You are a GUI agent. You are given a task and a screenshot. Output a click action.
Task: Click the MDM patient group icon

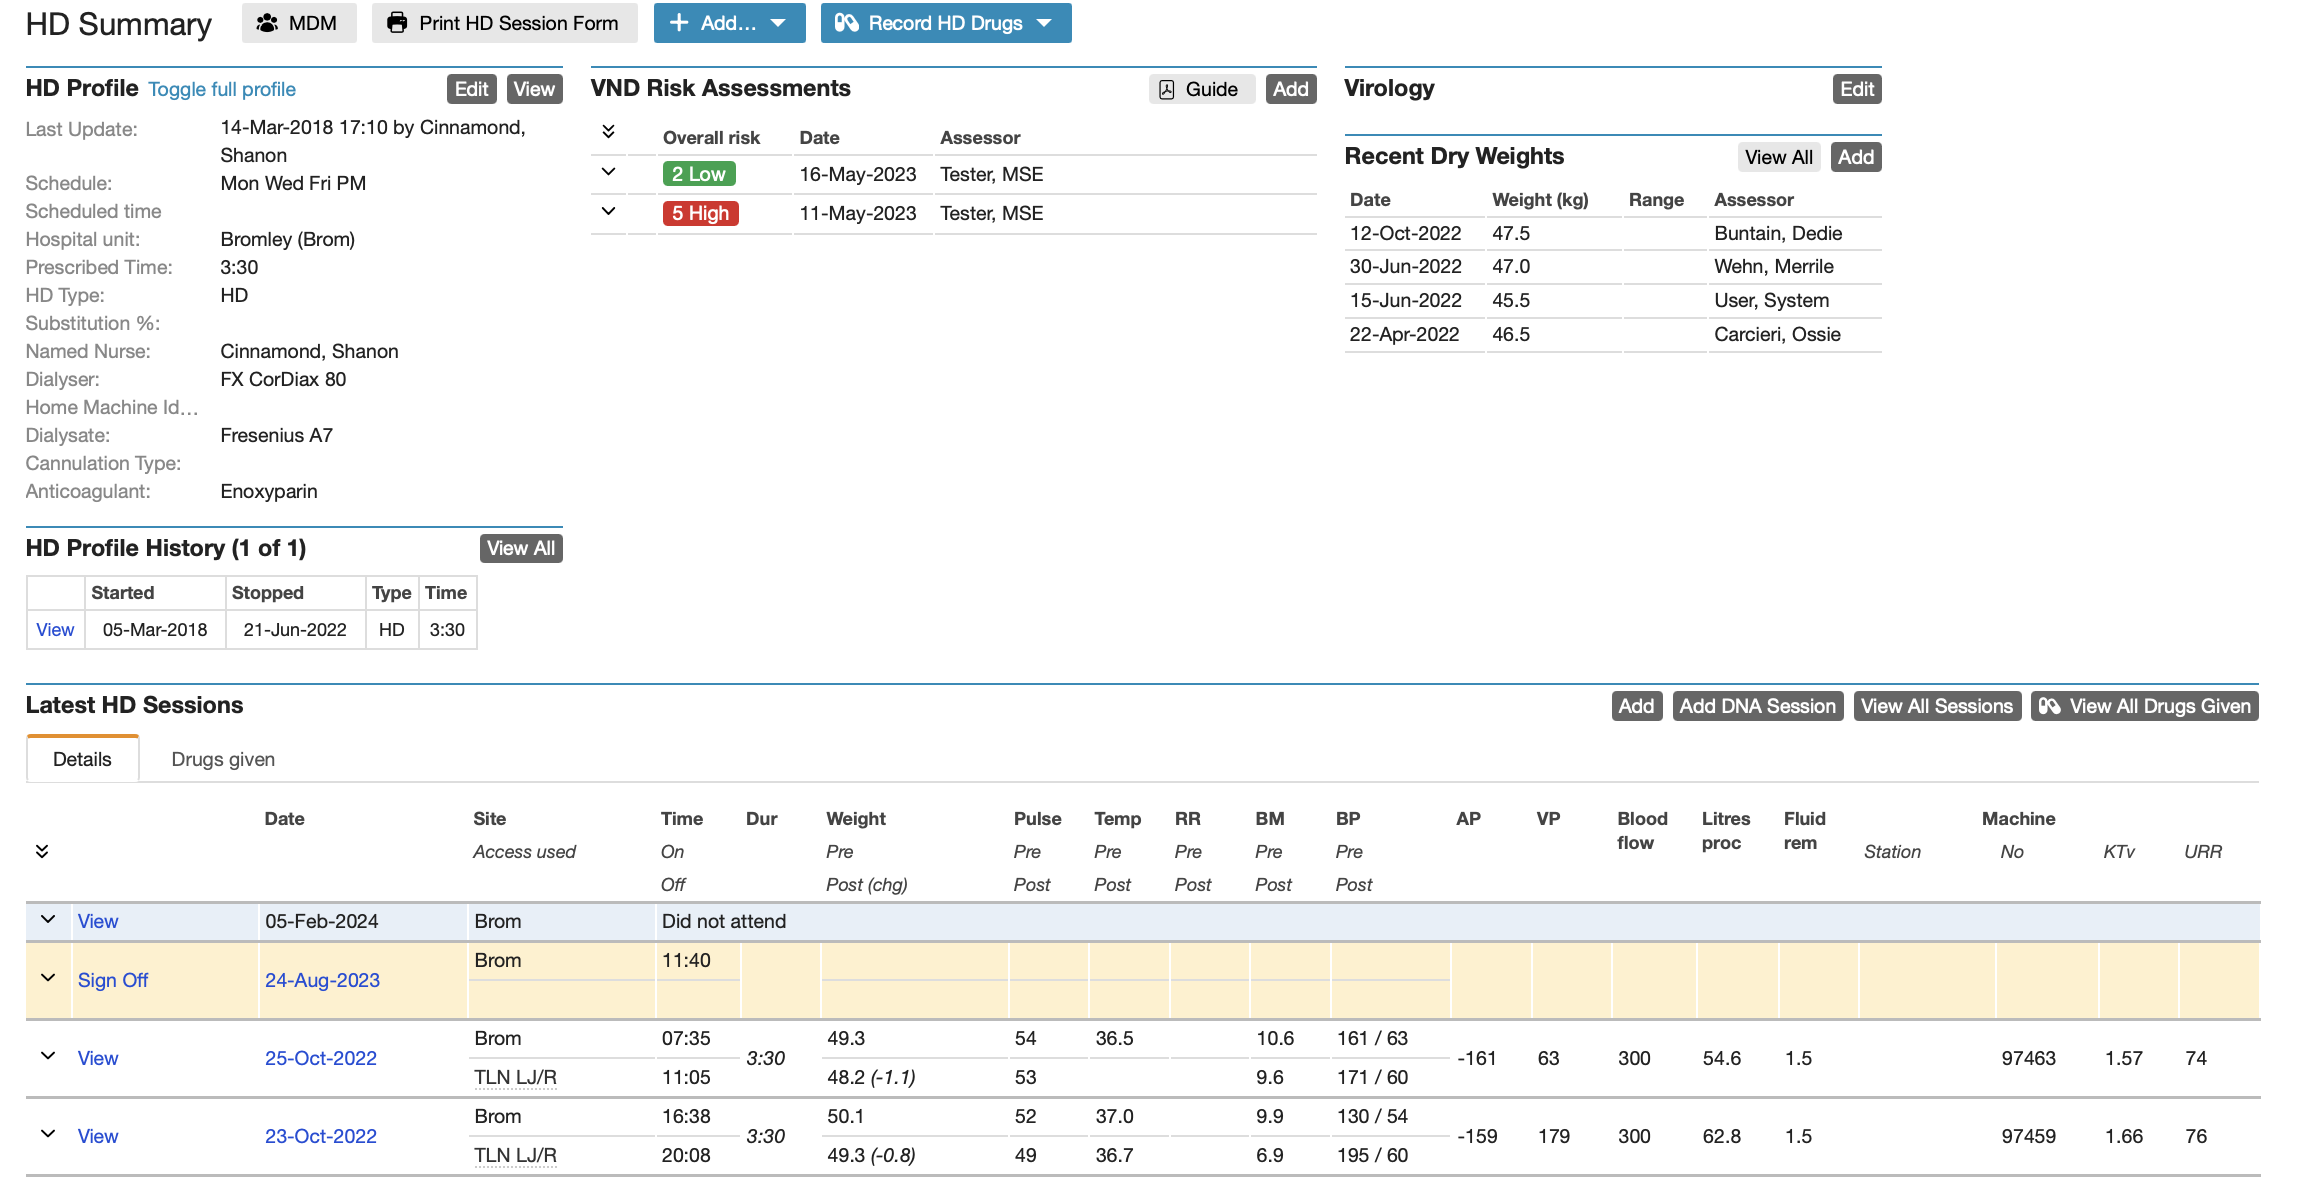click(x=268, y=22)
